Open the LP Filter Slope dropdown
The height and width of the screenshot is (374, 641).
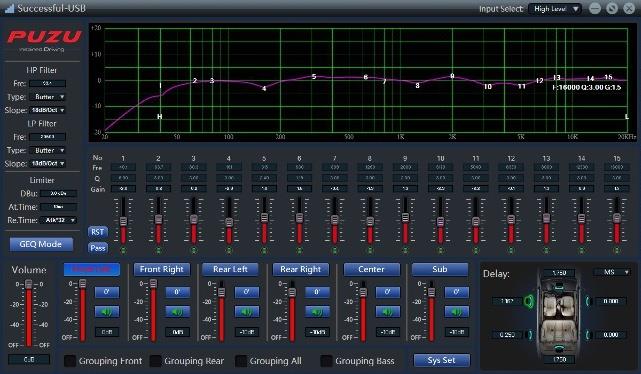(48, 163)
